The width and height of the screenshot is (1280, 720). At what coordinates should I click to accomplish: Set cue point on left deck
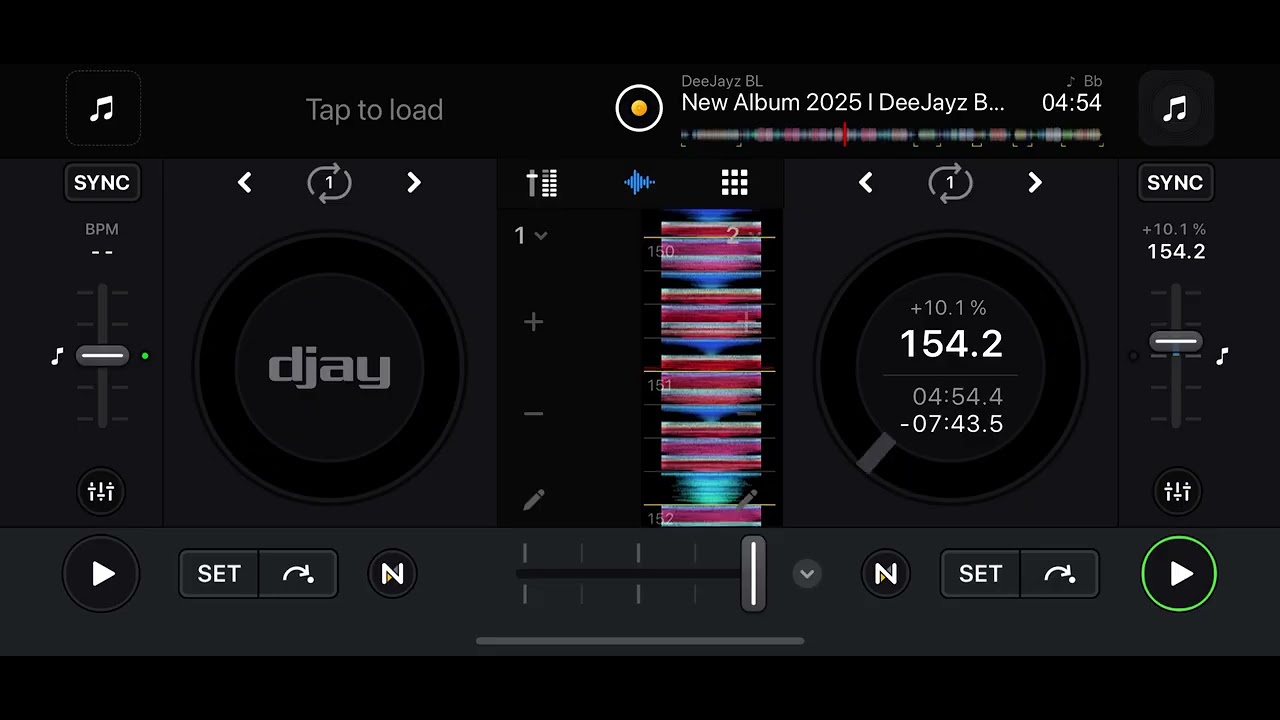(219, 574)
